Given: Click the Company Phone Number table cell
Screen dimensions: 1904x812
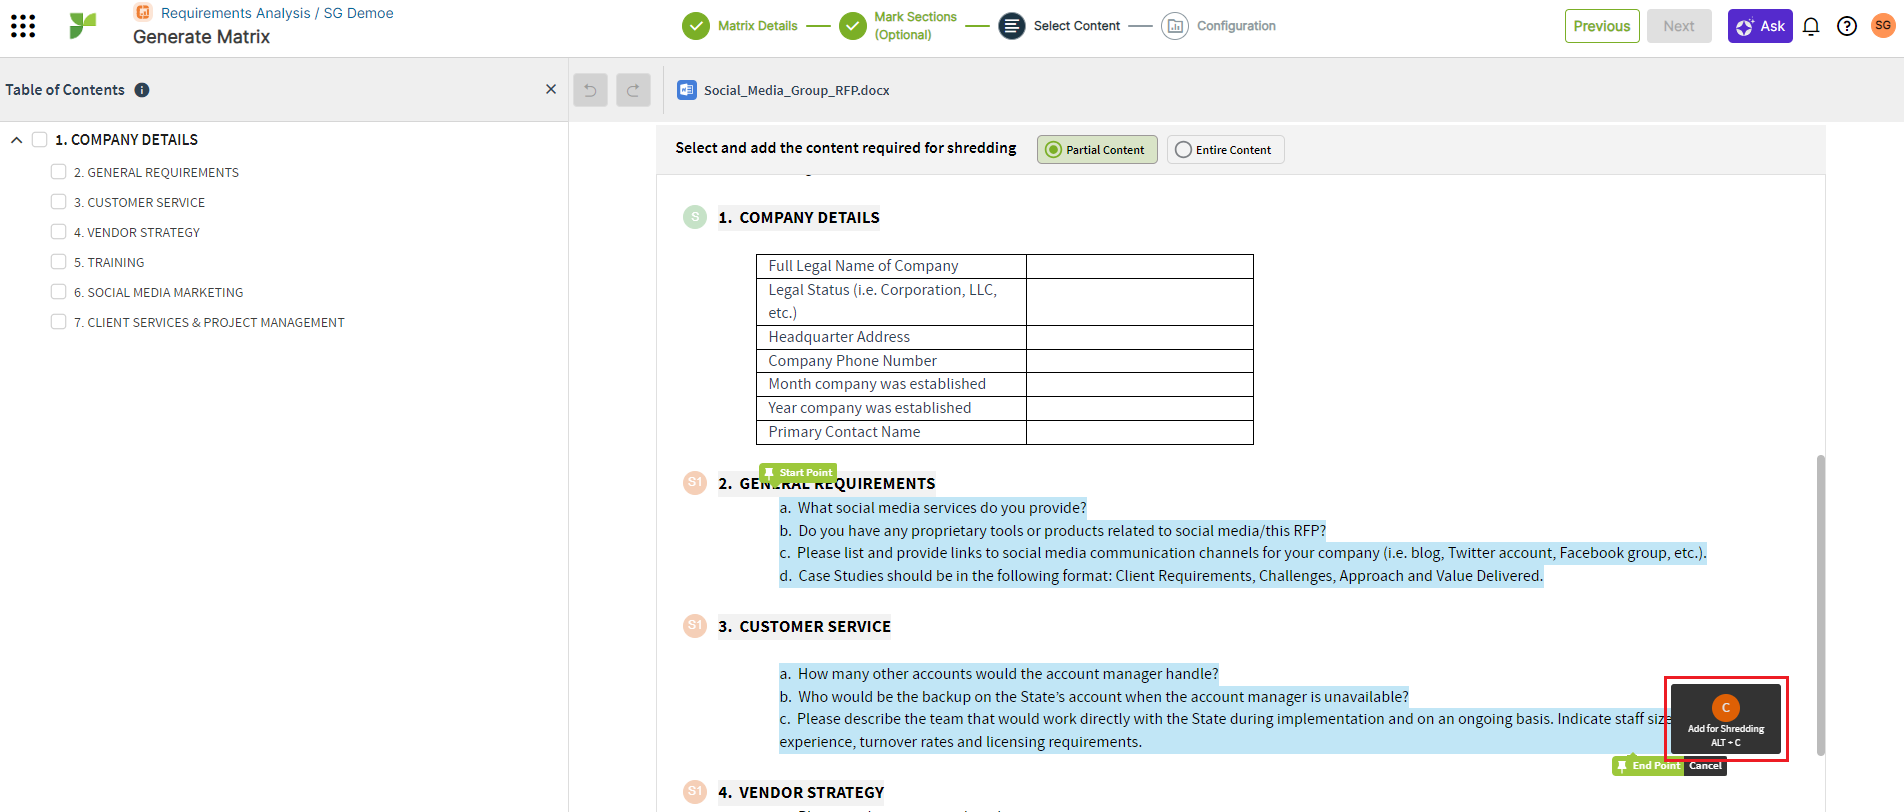Looking at the screenshot, I should (x=891, y=361).
